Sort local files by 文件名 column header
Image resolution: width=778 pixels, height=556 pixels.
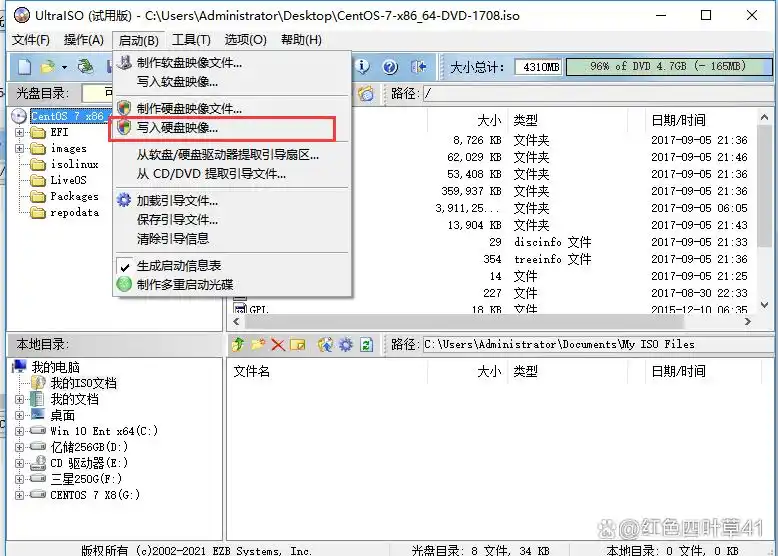(252, 371)
